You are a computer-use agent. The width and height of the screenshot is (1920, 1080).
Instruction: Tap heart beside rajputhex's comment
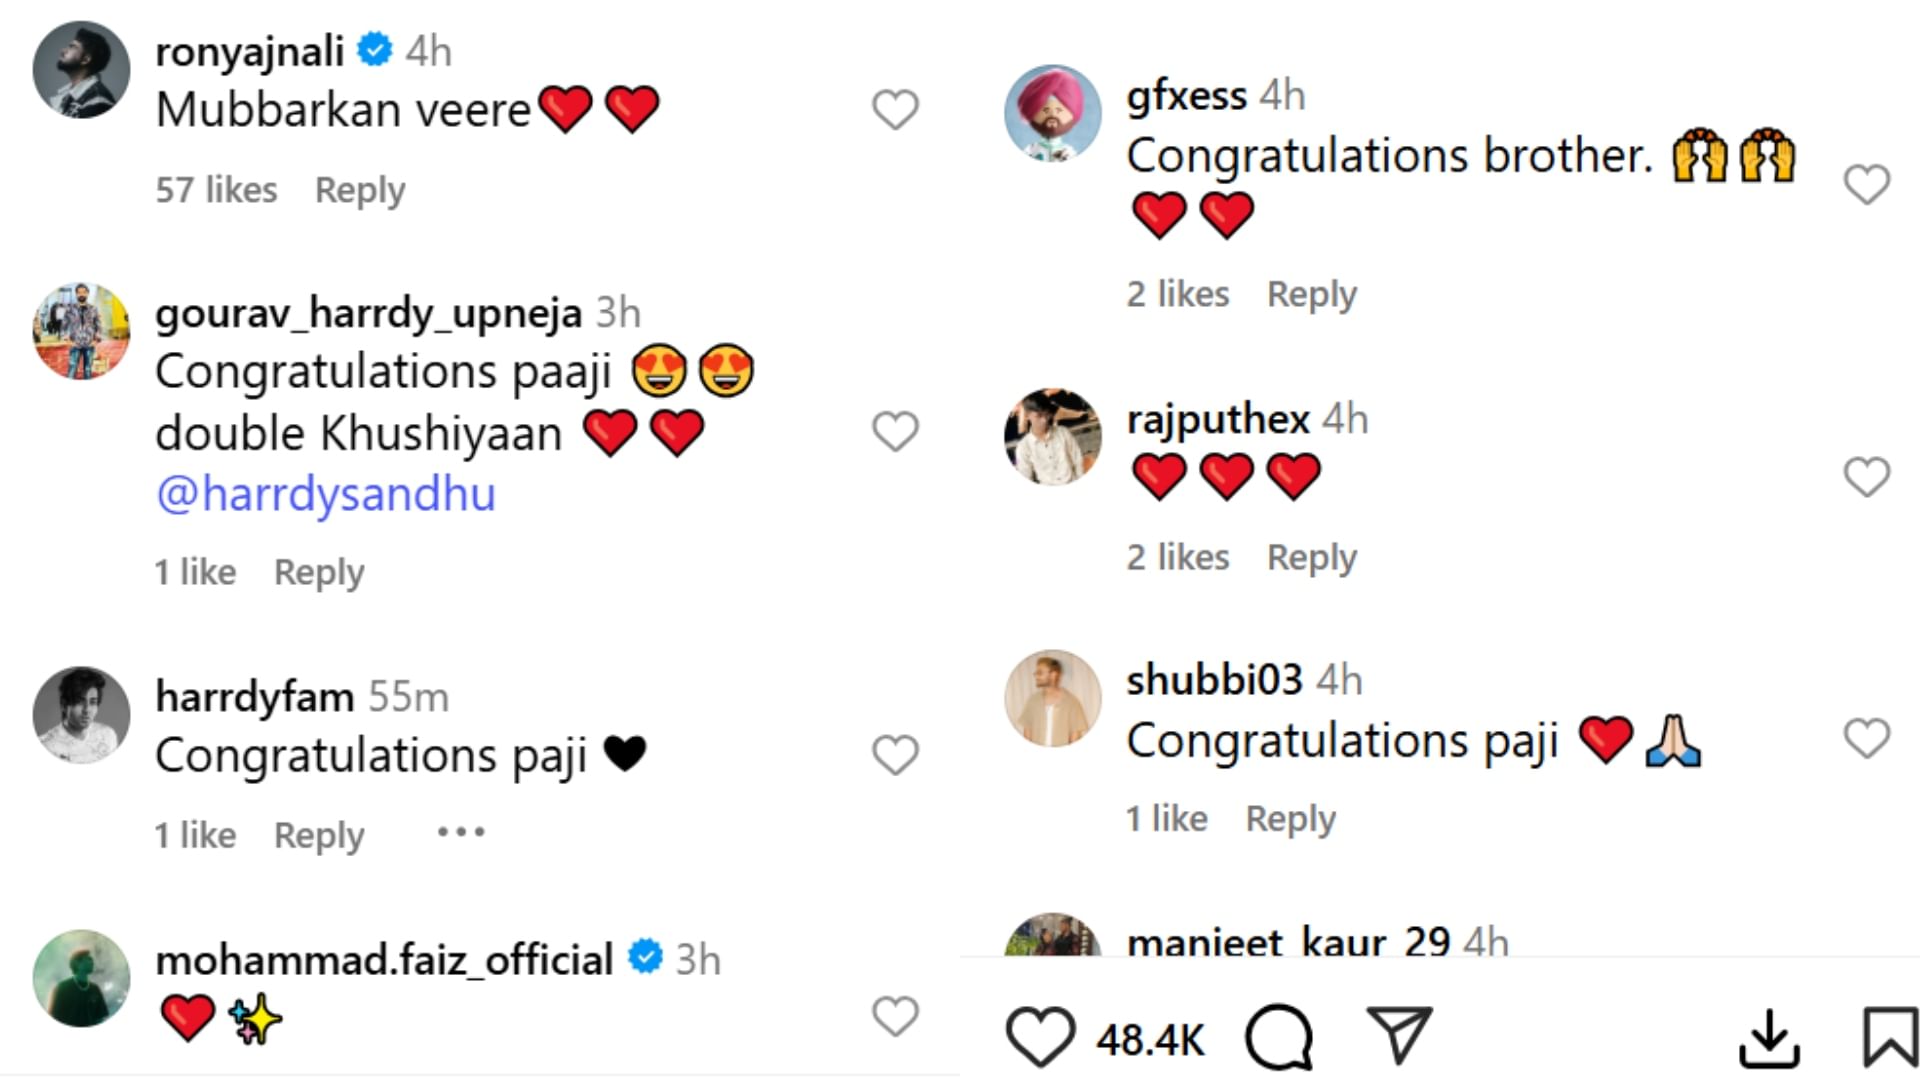[1866, 477]
